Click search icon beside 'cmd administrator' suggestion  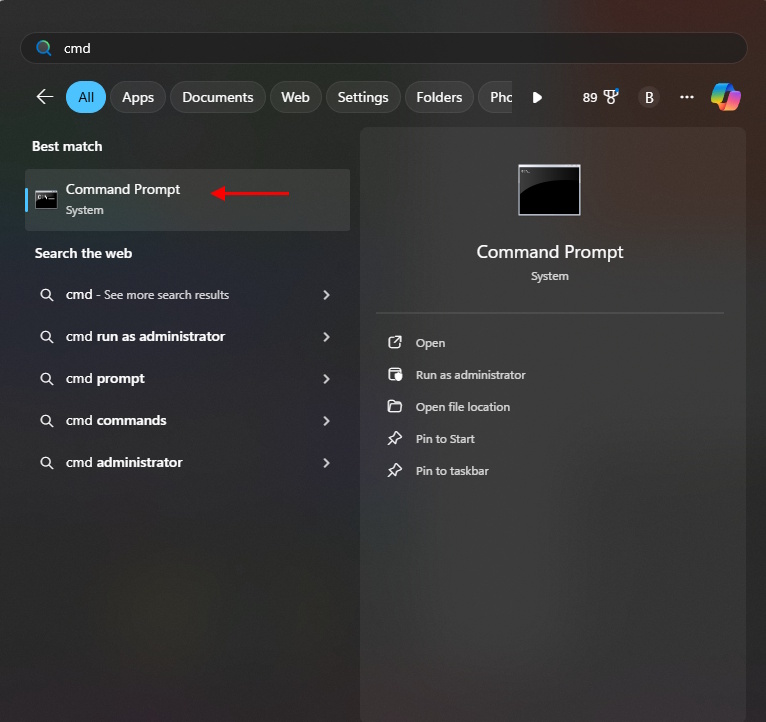pyautogui.click(x=47, y=463)
